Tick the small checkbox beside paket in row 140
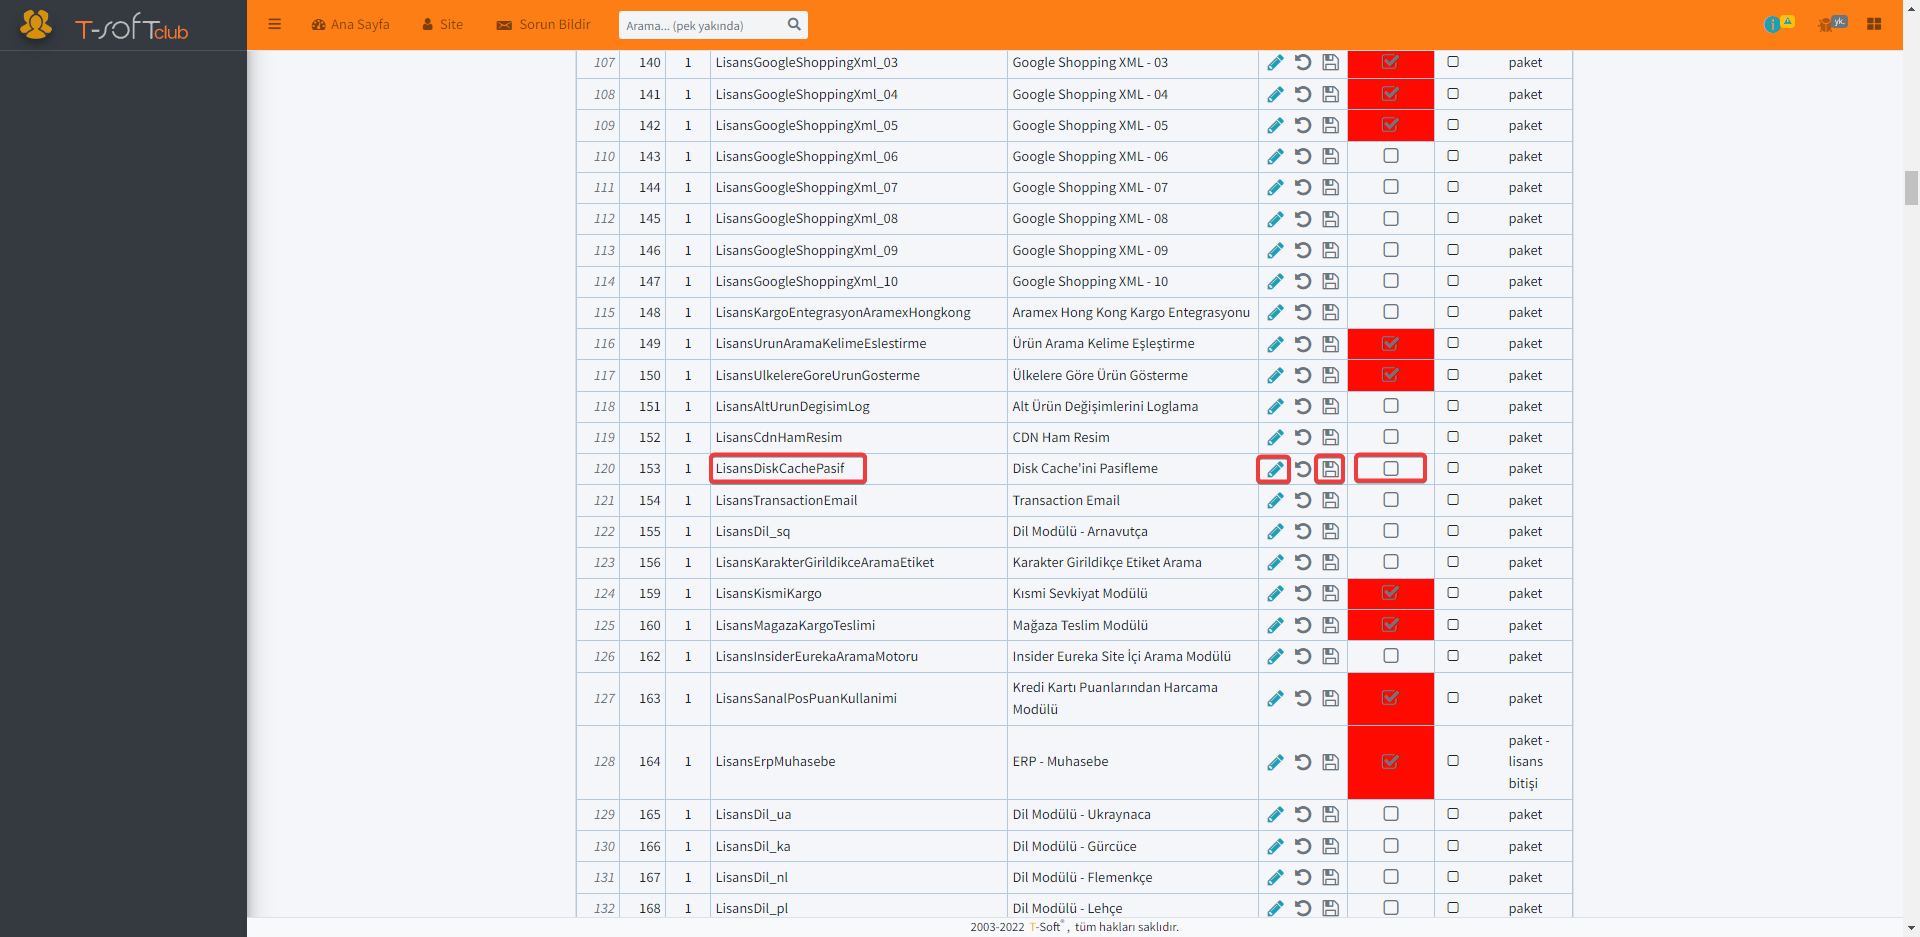The width and height of the screenshot is (1920, 937). [1453, 62]
